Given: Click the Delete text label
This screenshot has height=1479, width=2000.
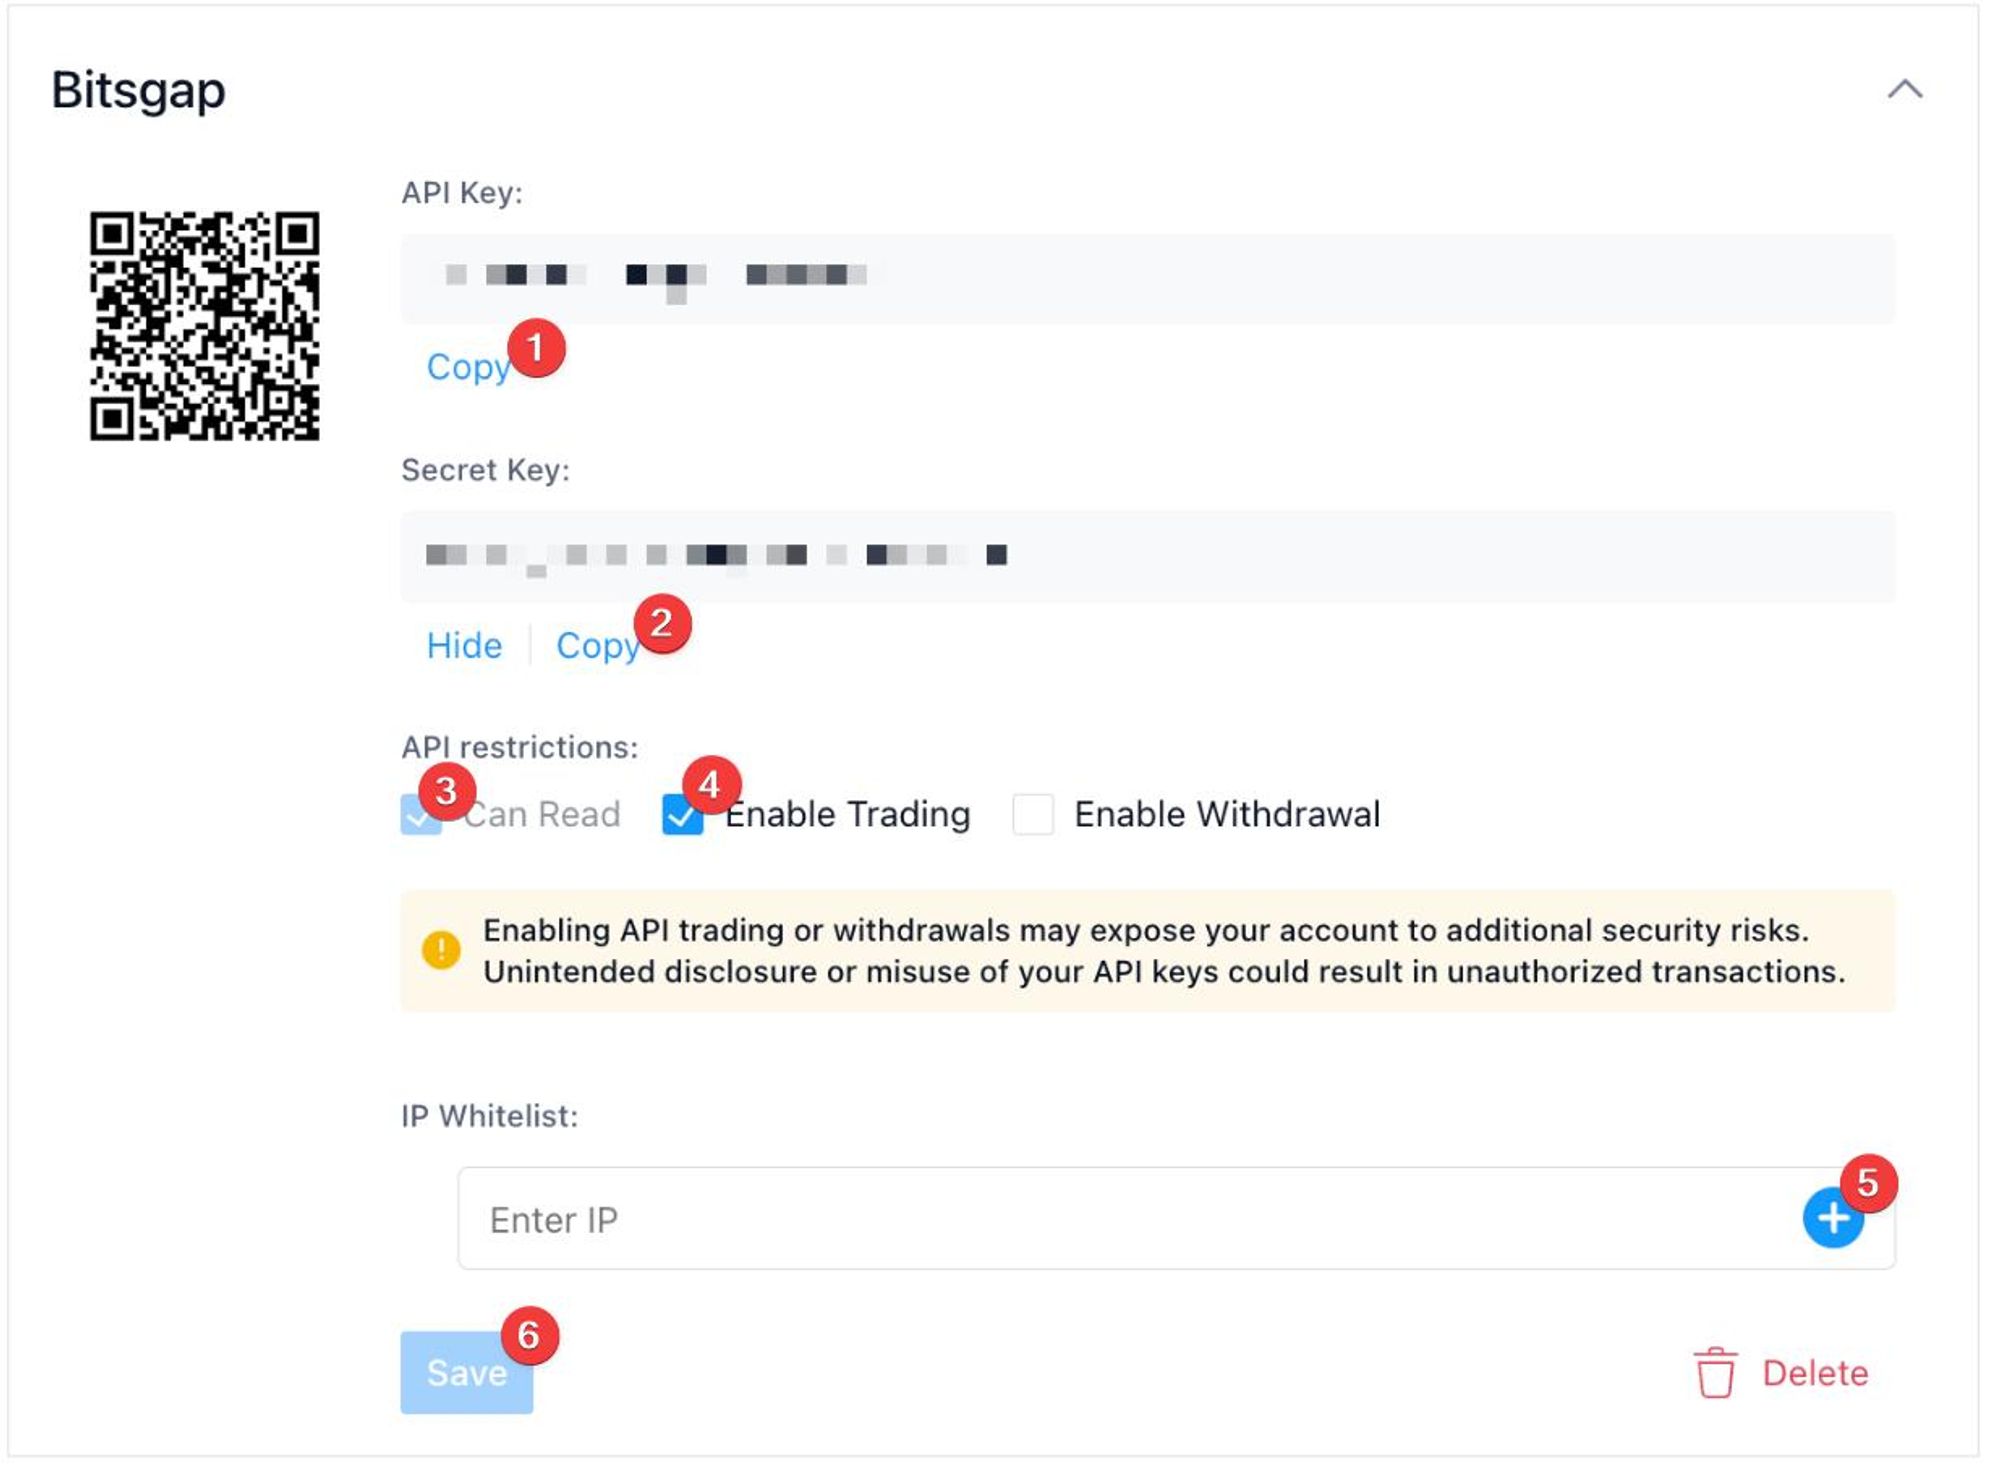Looking at the screenshot, I should [1814, 1373].
